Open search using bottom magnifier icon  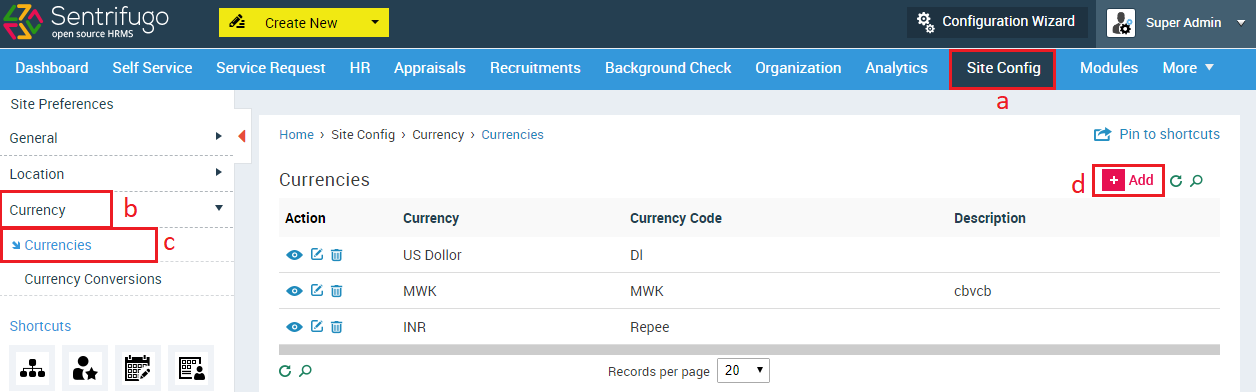pyautogui.click(x=306, y=371)
